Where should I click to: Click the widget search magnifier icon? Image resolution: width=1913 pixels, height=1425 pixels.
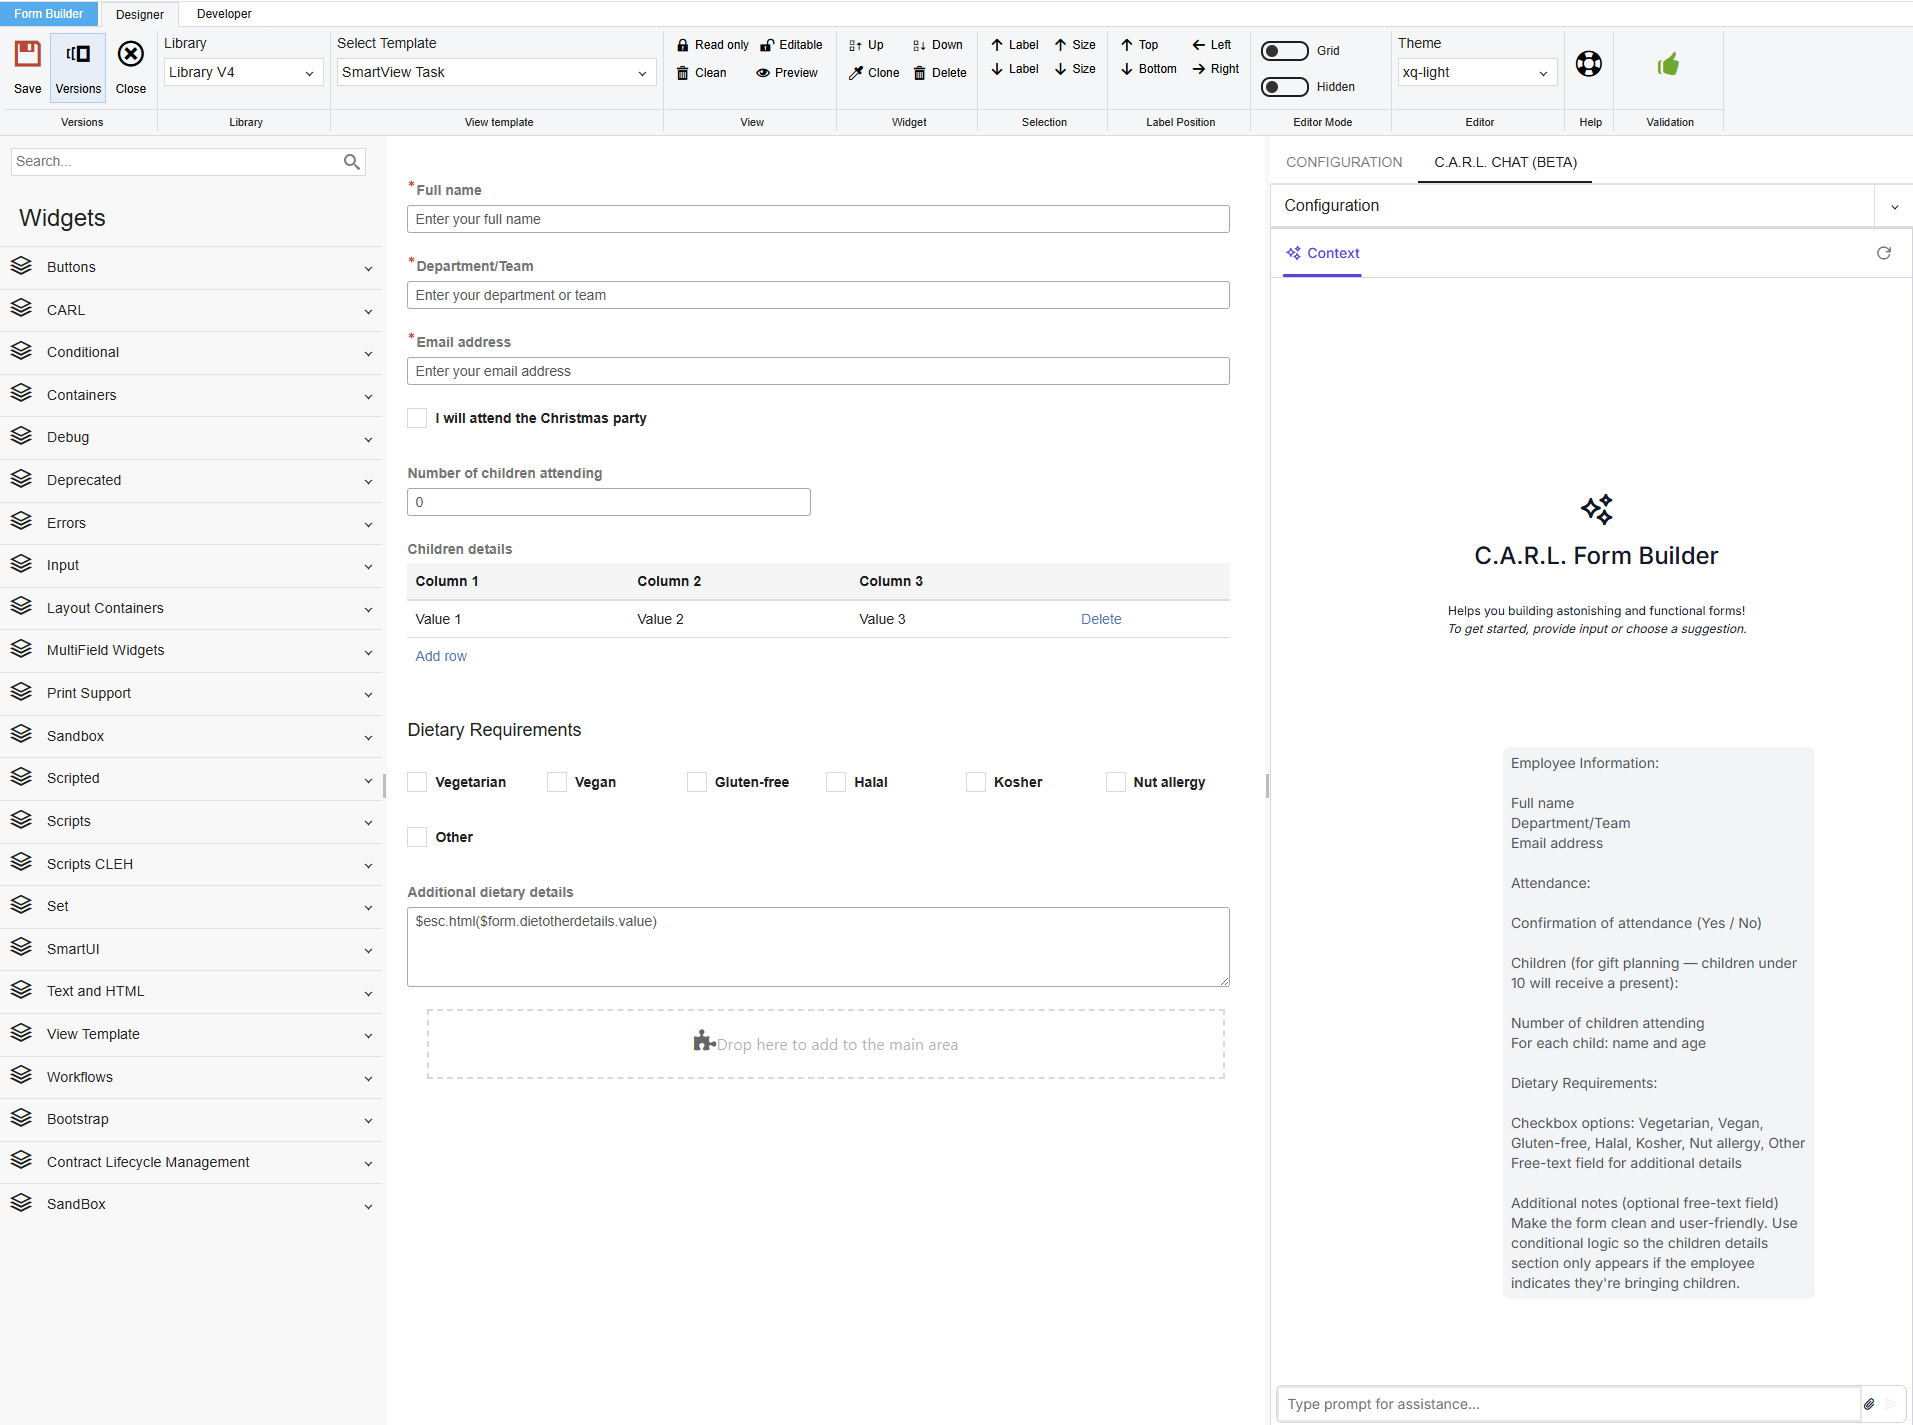pyautogui.click(x=351, y=162)
